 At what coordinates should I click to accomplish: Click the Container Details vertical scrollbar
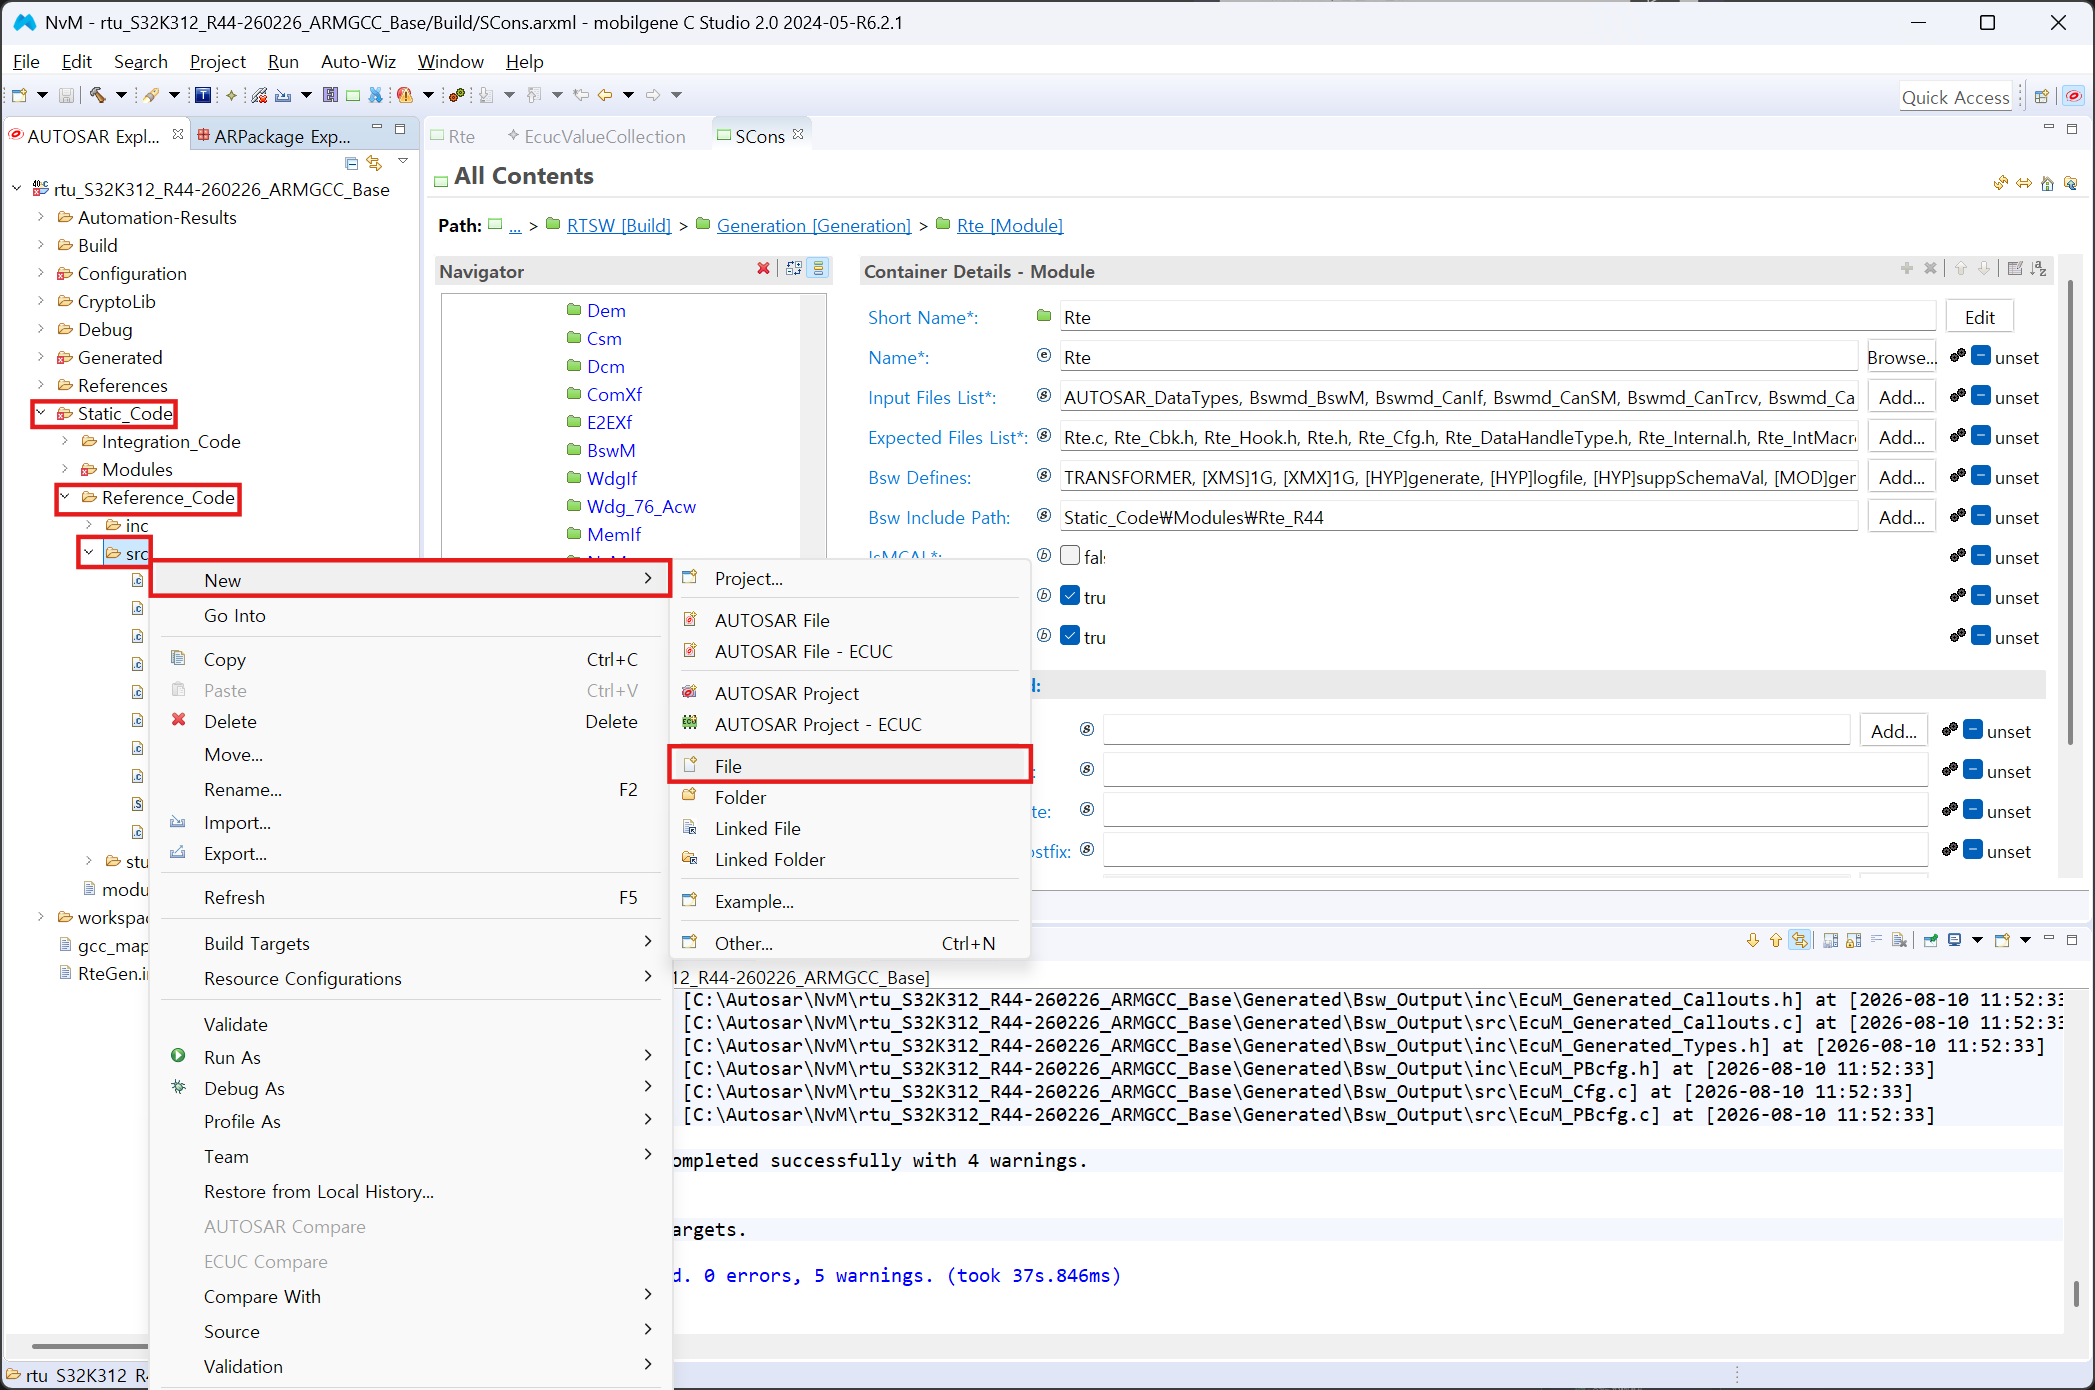pyautogui.click(x=2068, y=510)
